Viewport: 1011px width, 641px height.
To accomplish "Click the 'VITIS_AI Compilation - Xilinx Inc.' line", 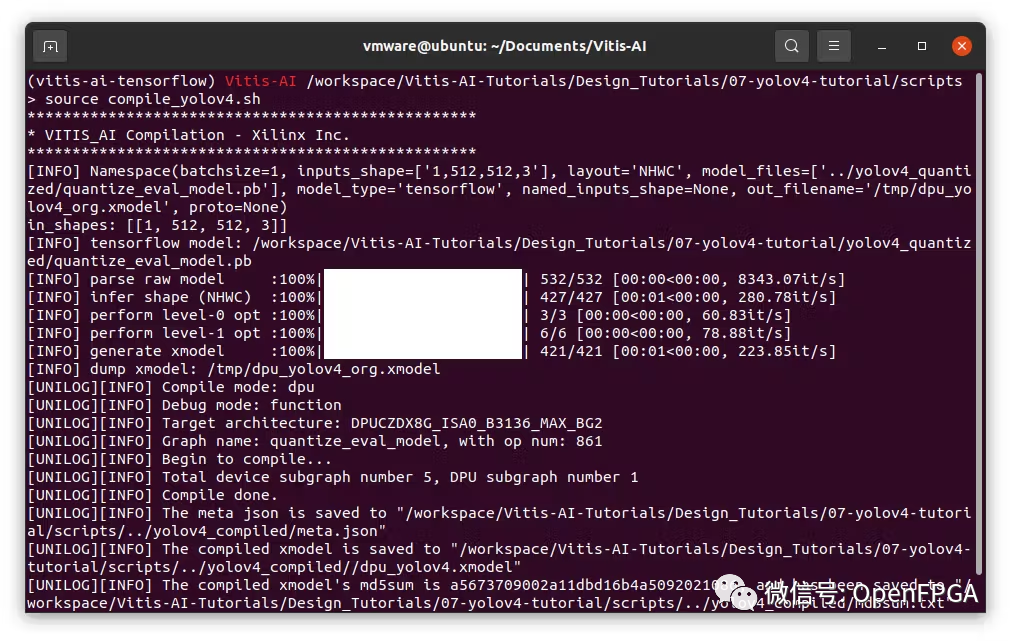I will pos(189,135).
